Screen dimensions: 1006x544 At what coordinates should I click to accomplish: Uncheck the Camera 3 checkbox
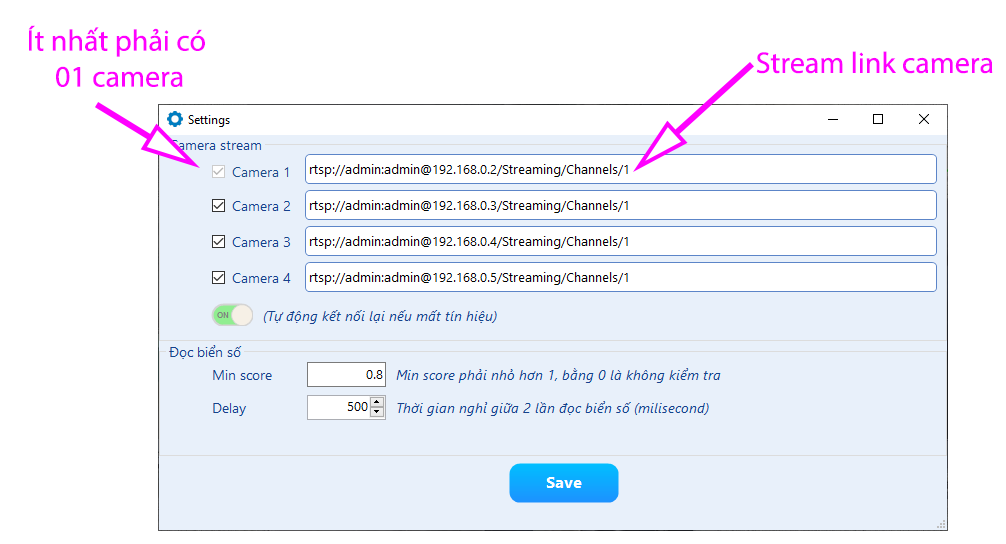[218, 242]
